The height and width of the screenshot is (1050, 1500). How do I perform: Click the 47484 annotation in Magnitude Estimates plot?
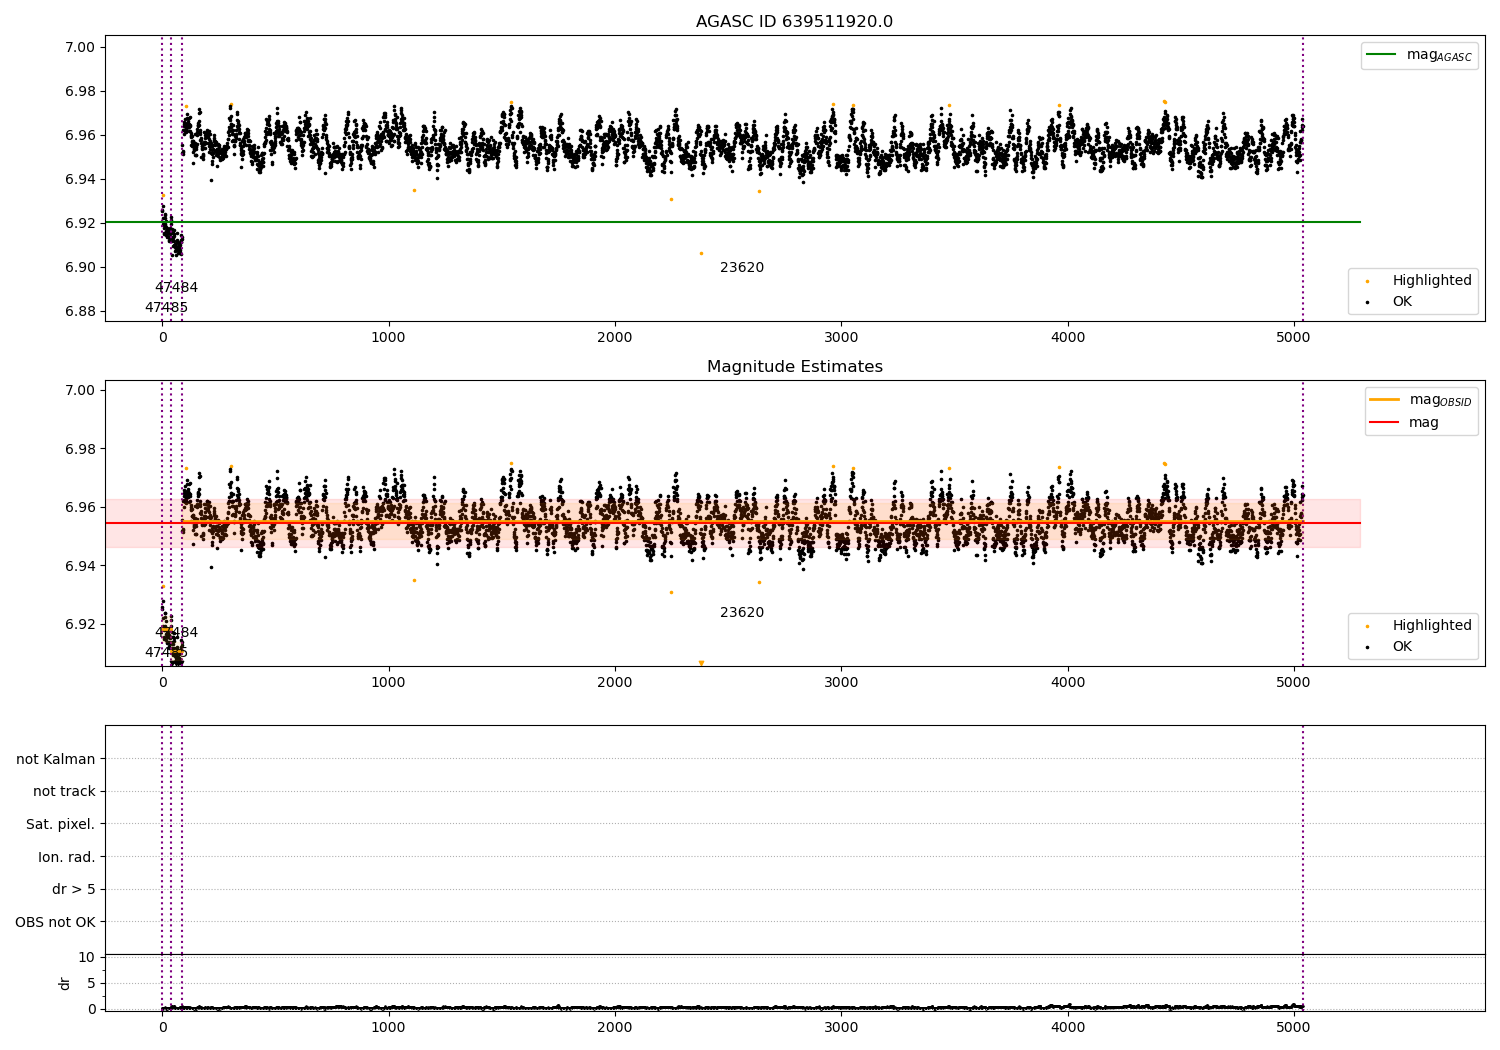pos(176,633)
